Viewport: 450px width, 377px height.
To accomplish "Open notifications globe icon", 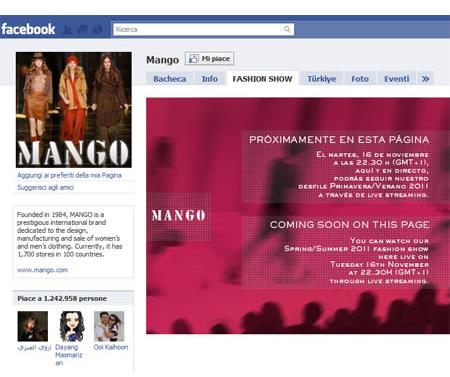I will [x=97, y=30].
